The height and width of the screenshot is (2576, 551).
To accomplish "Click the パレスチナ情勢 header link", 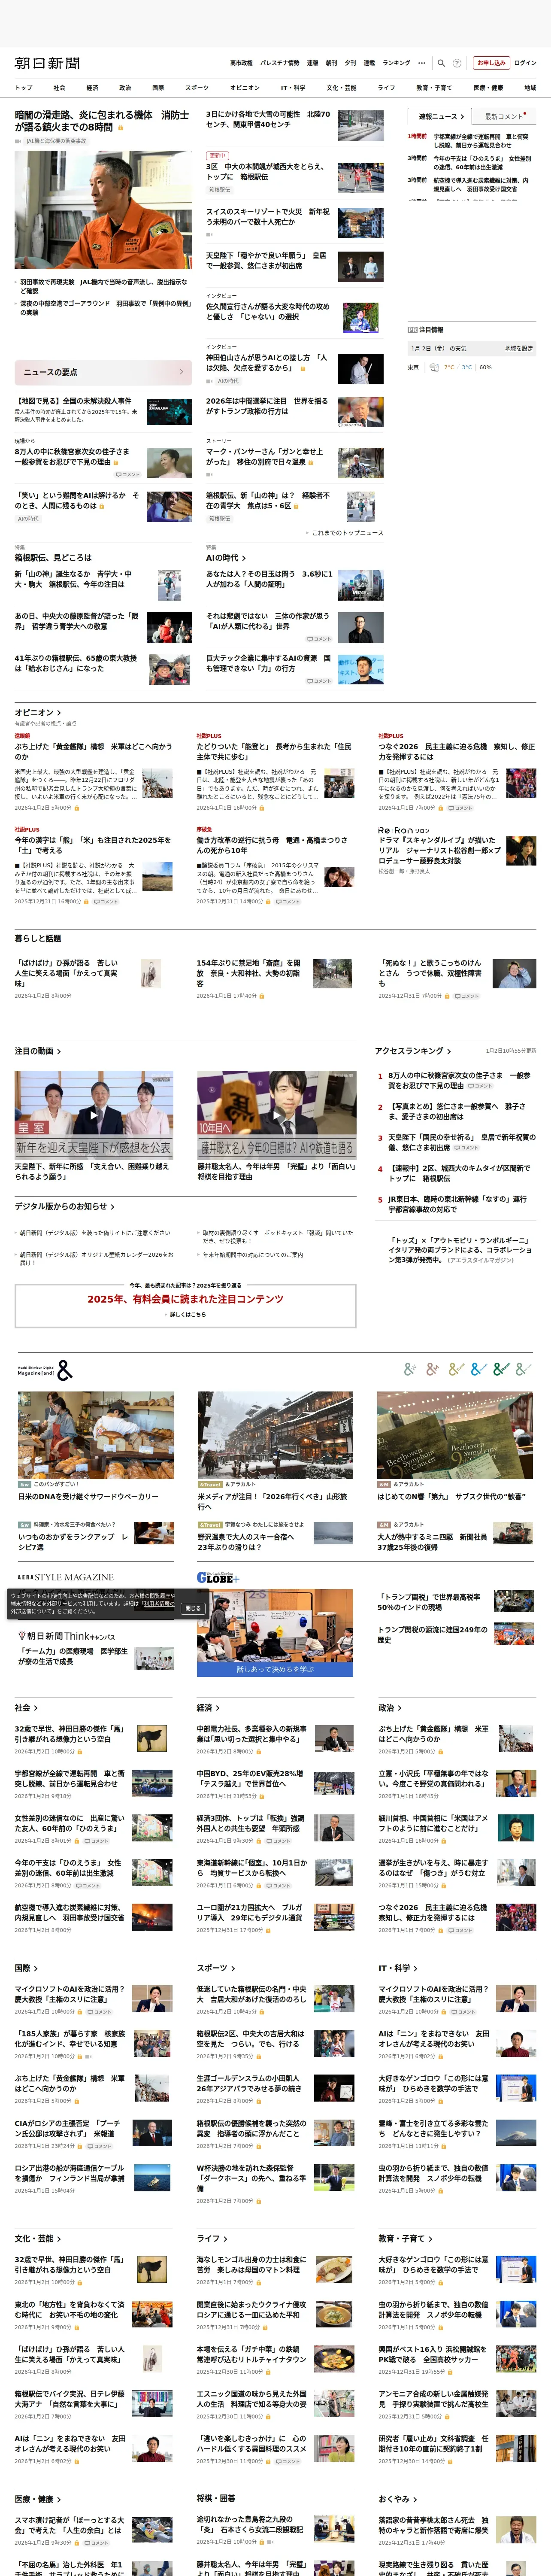I will [279, 63].
